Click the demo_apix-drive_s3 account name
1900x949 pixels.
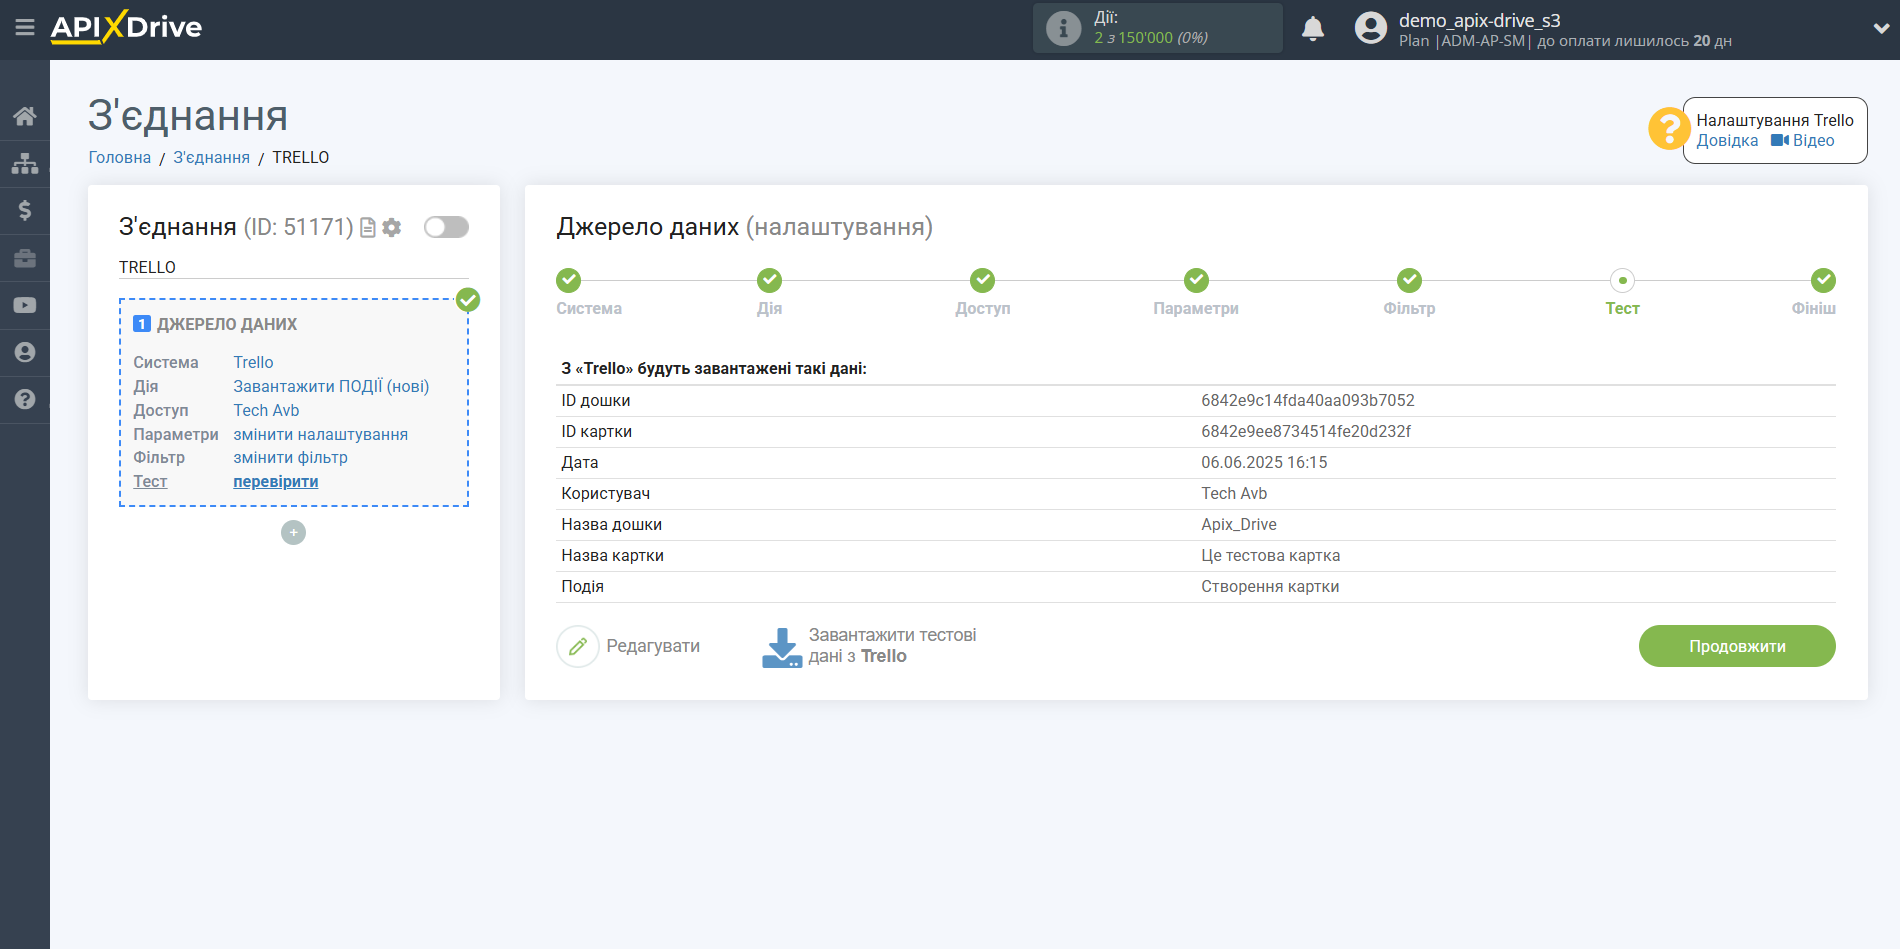point(1479,20)
